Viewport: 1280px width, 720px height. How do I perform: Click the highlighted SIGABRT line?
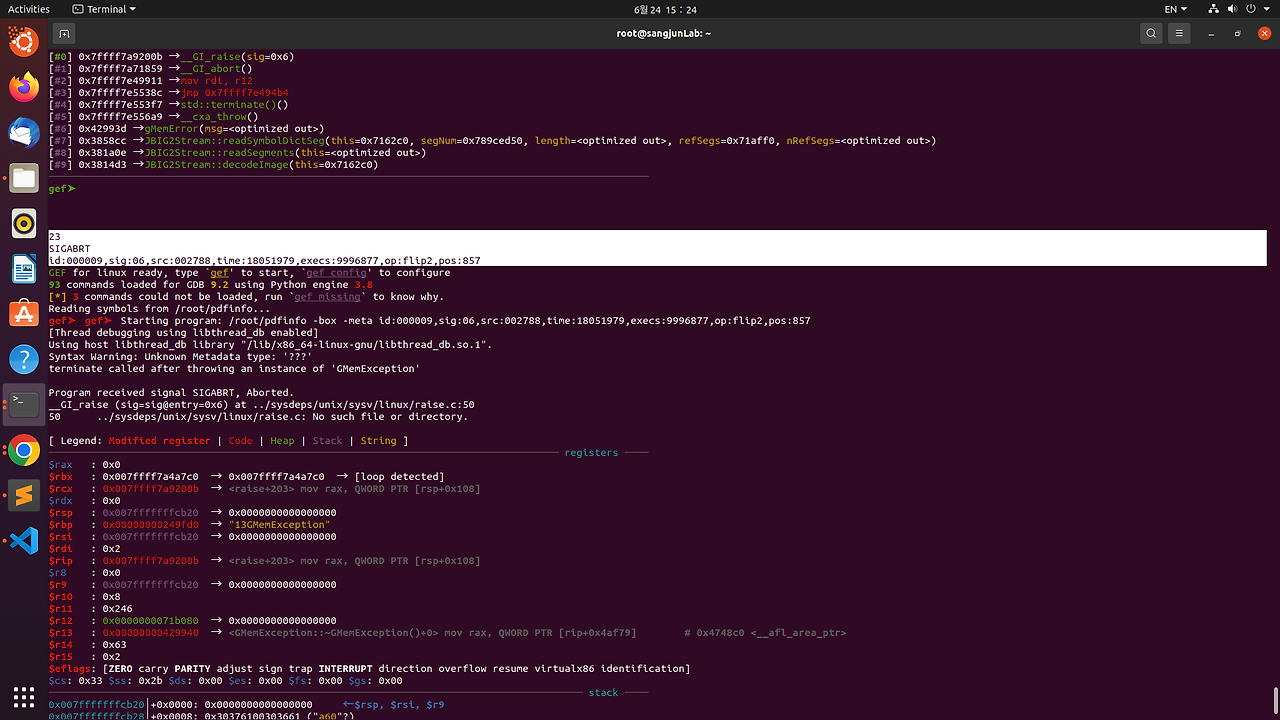(71, 248)
